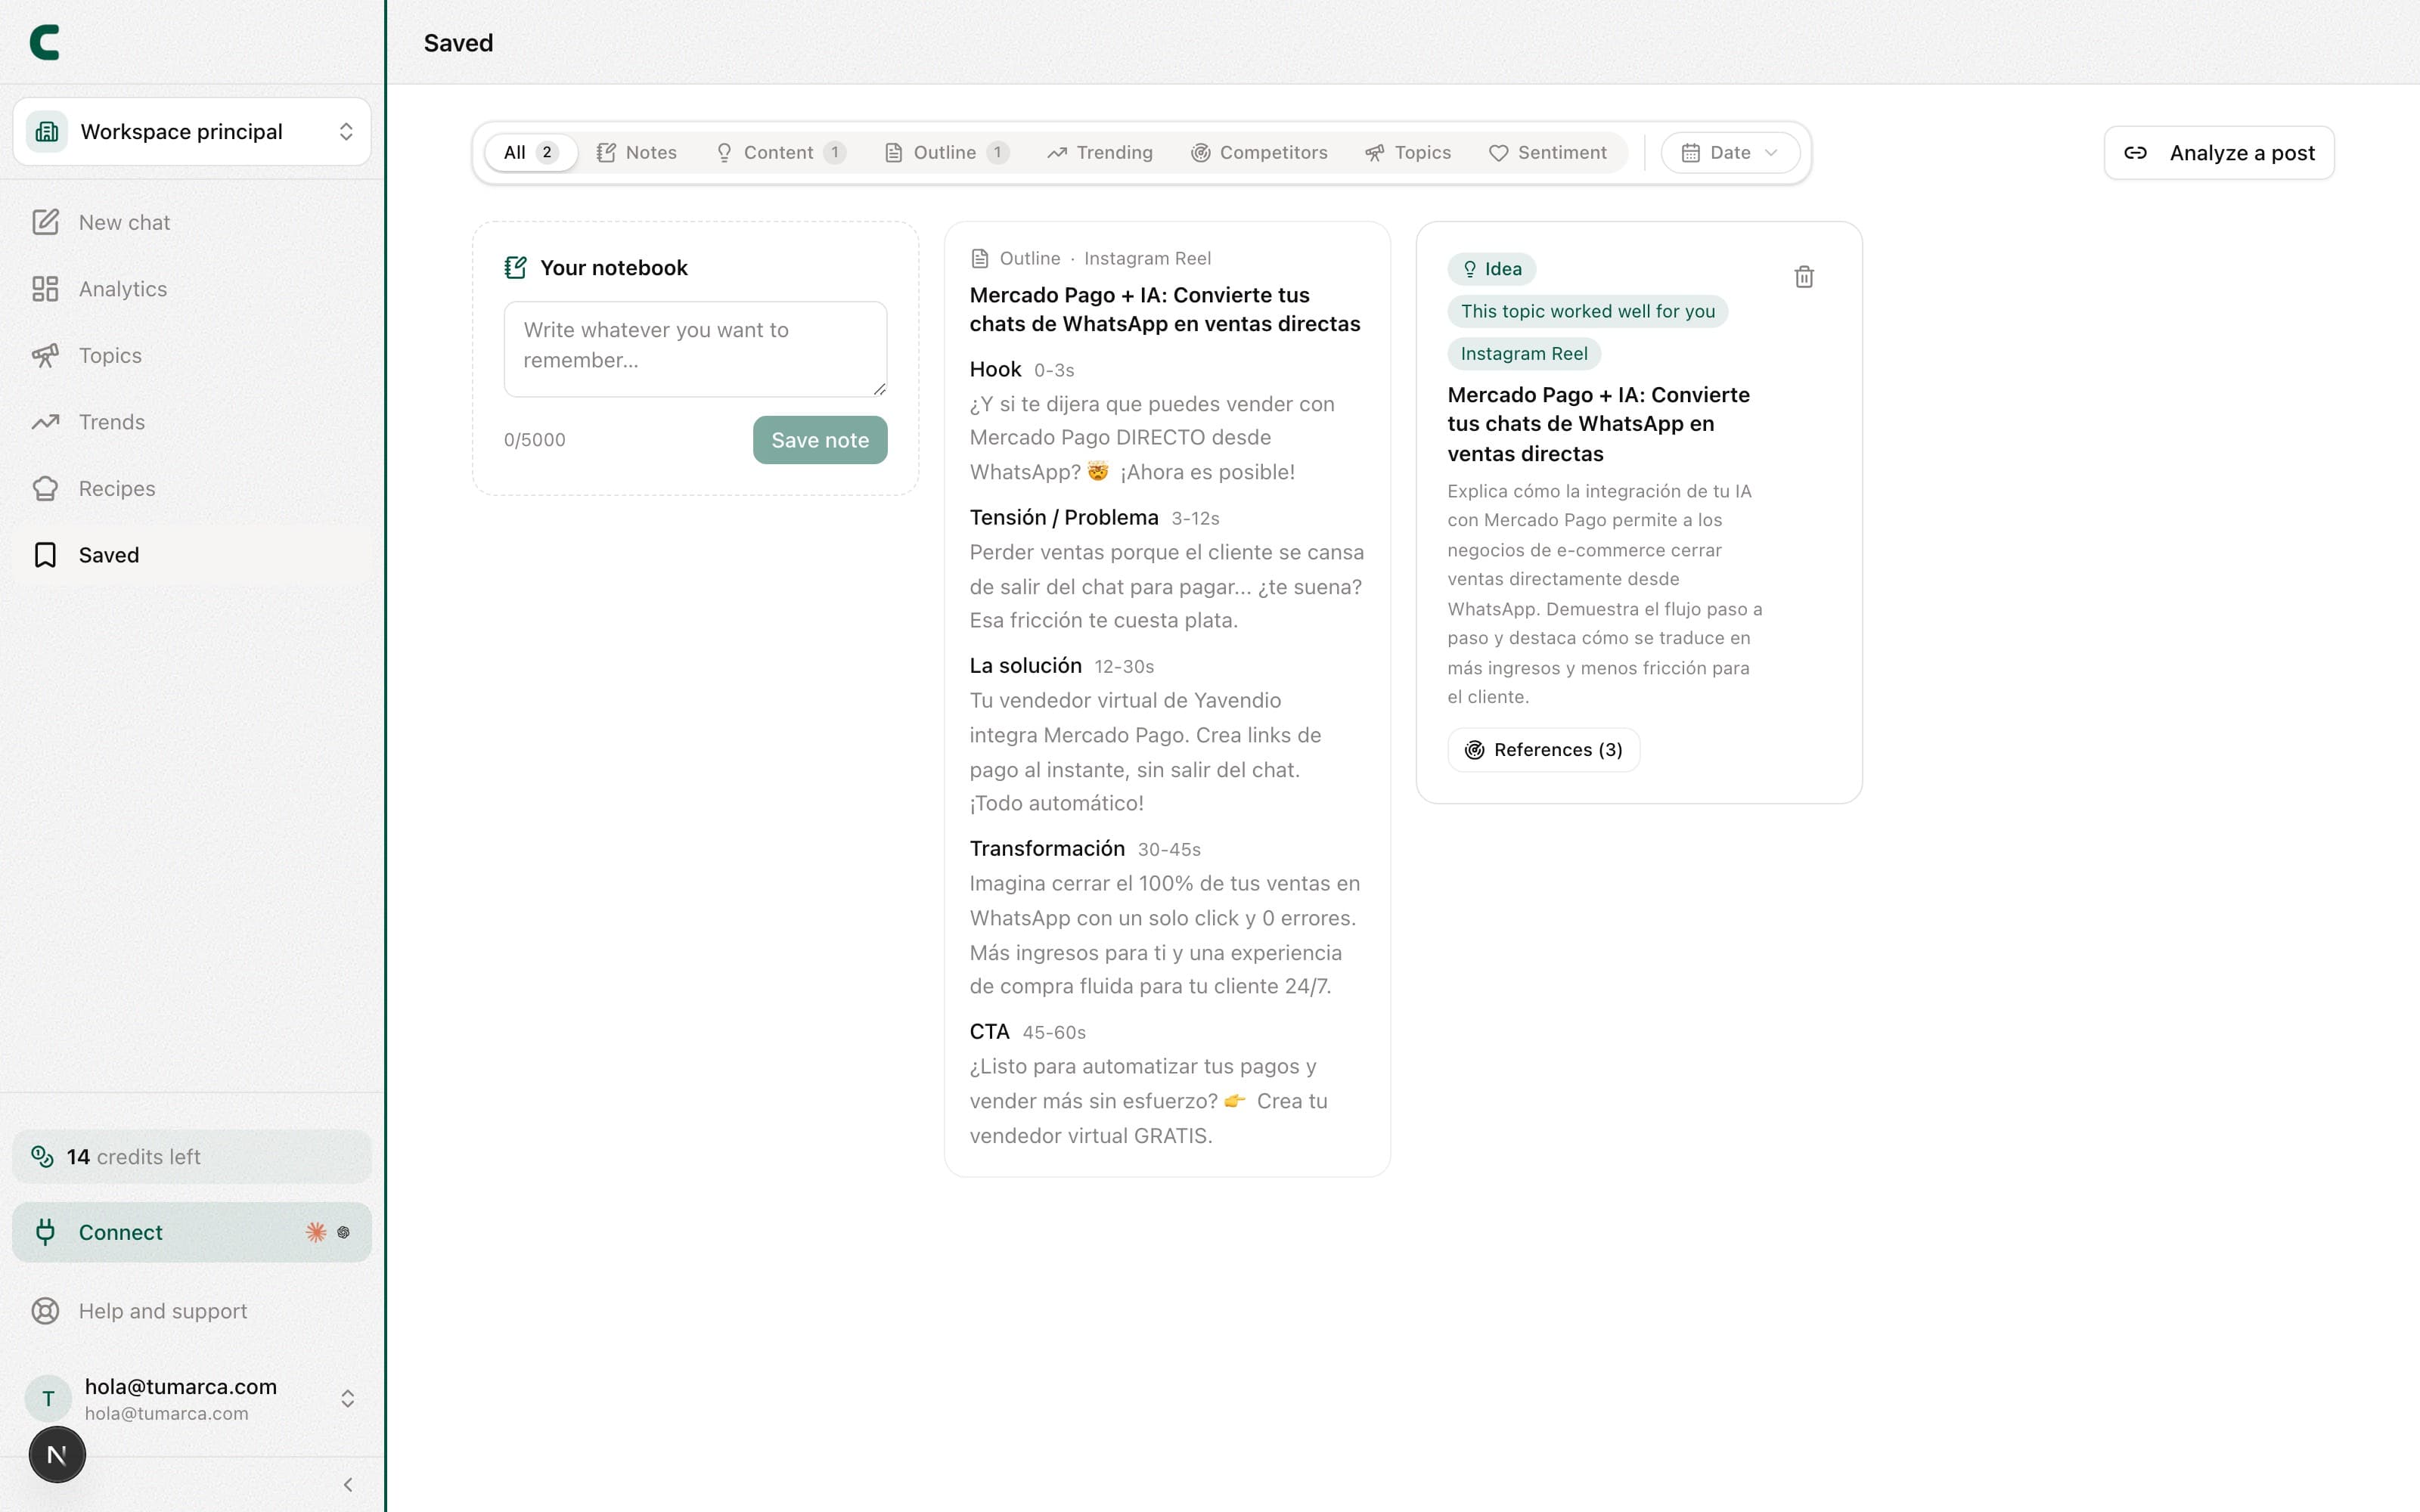Click the notebook text input field
This screenshot has height=1512, width=2420.
click(x=695, y=349)
